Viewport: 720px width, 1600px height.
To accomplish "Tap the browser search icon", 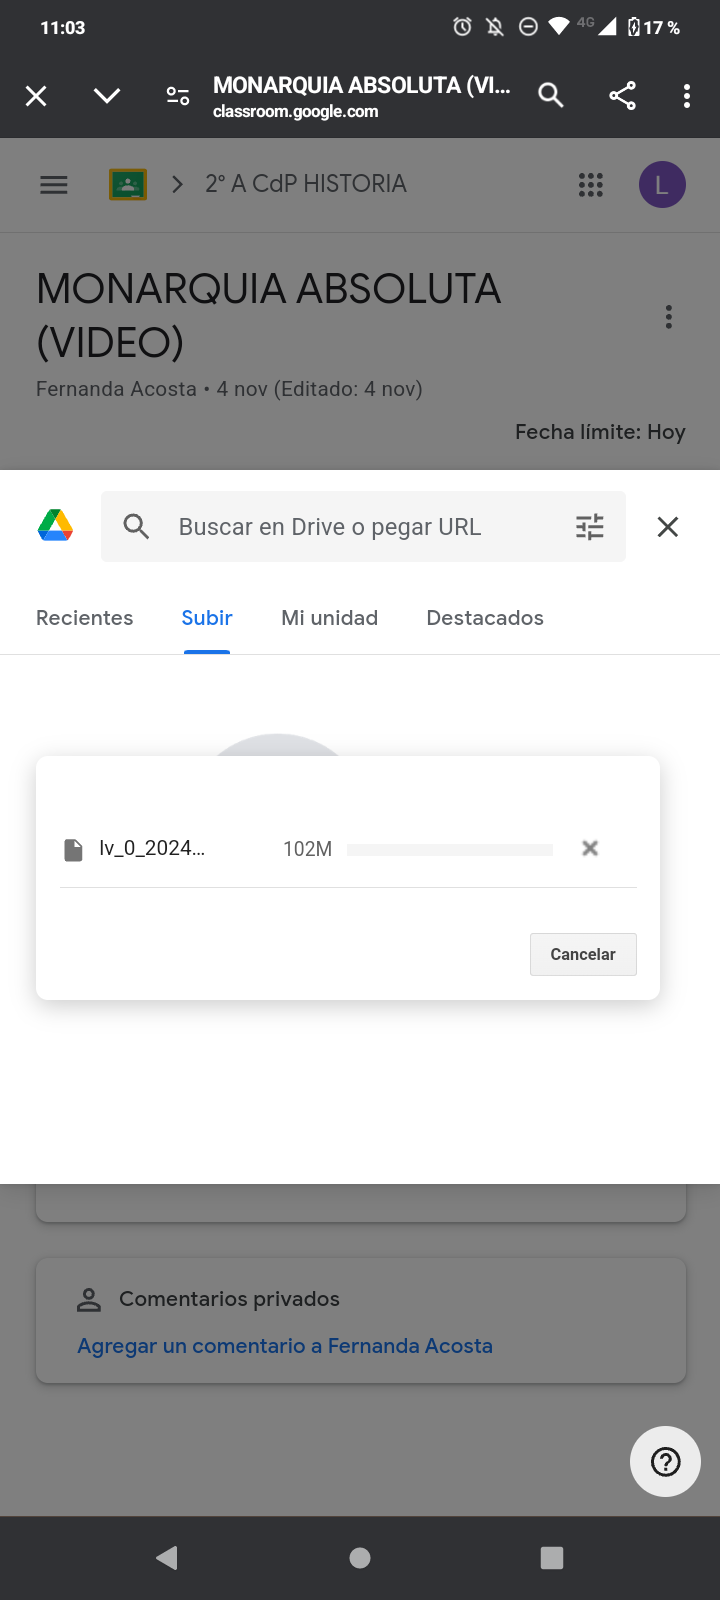I will (551, 96).
